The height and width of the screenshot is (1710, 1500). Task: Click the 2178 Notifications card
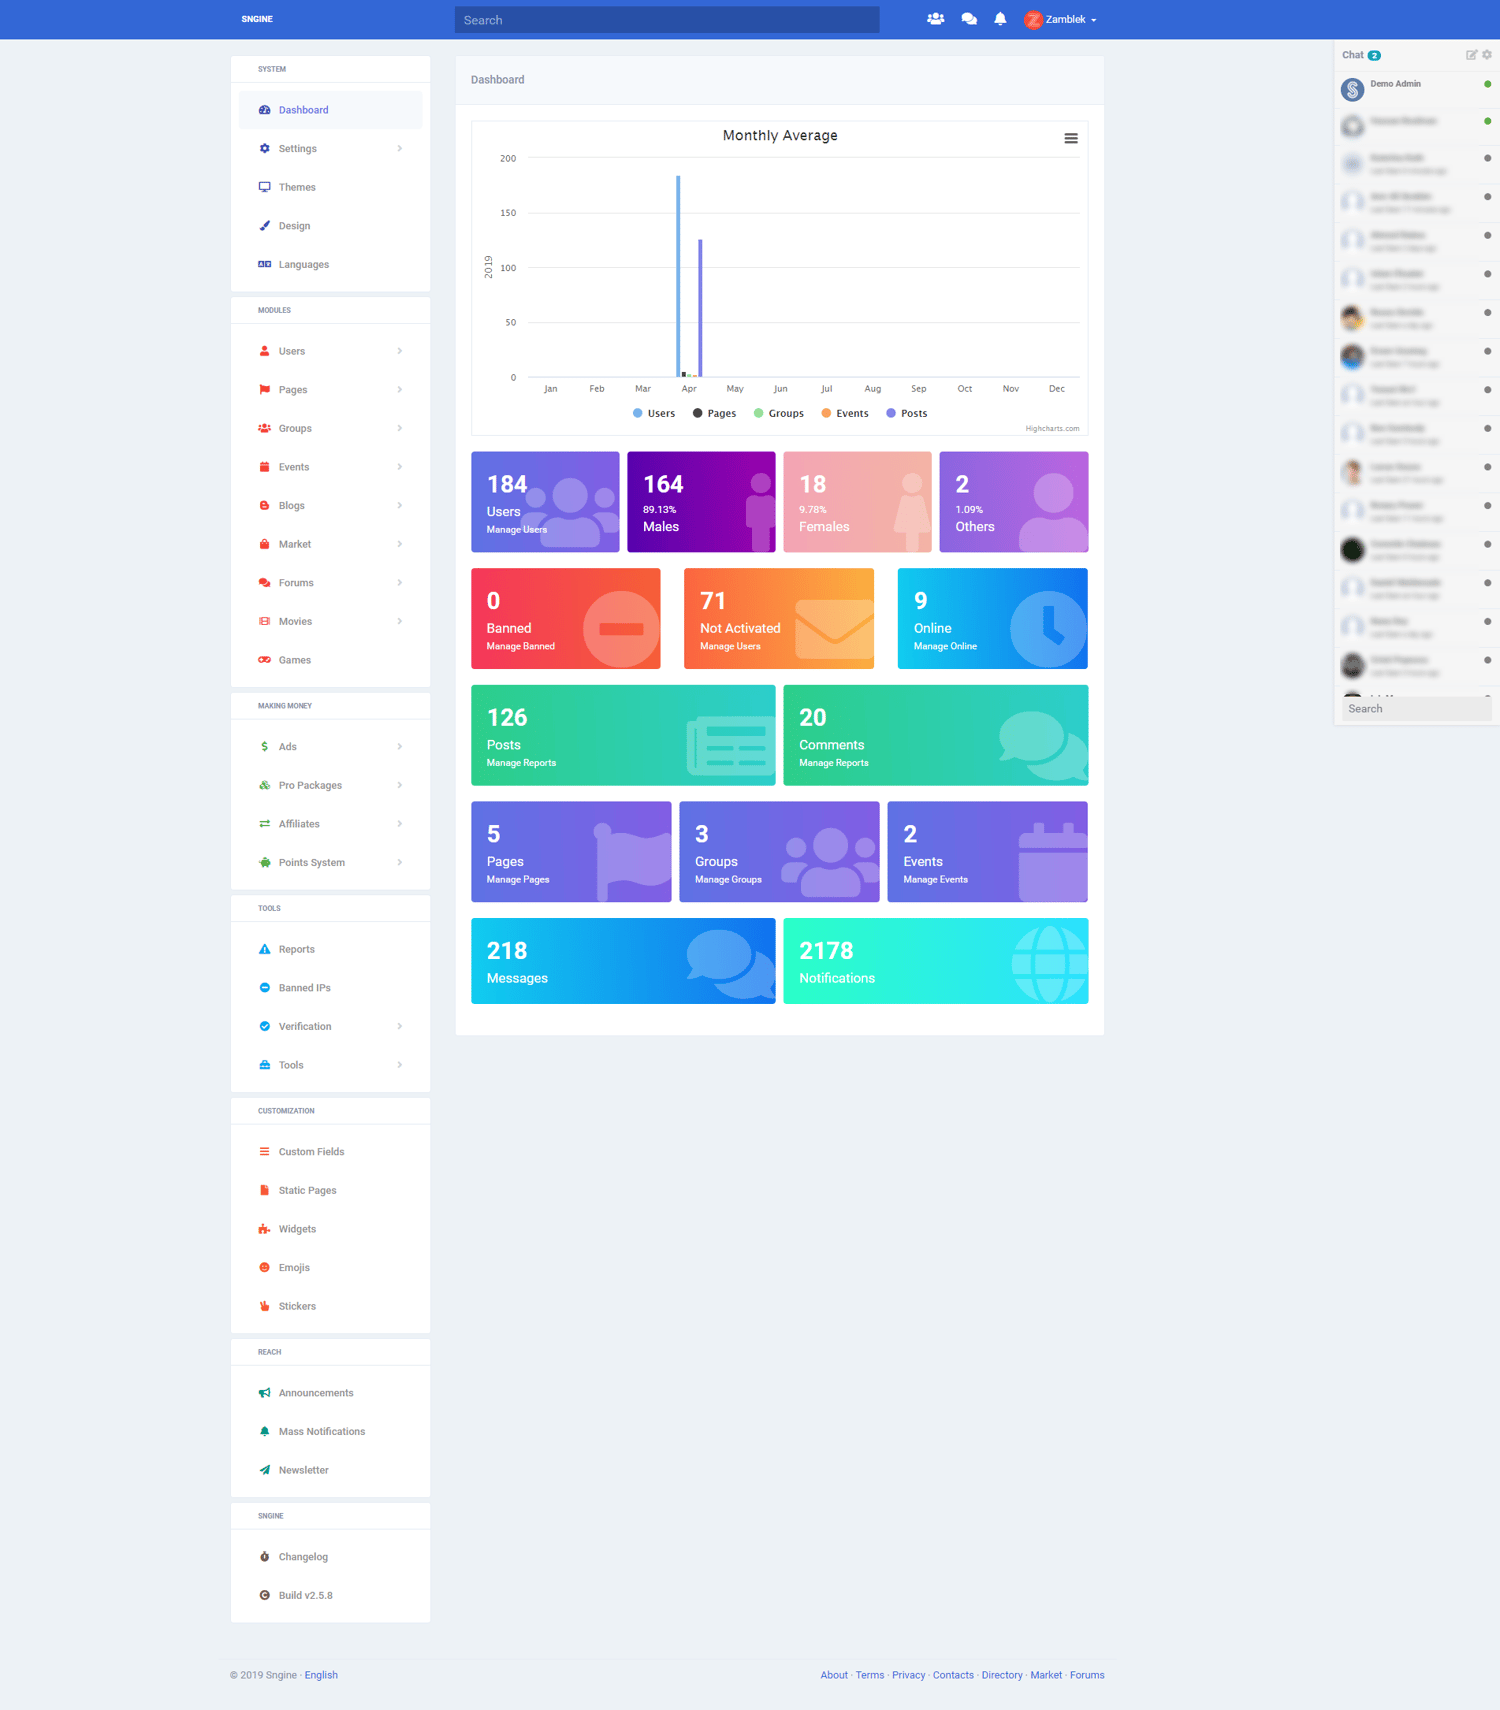pos(935,961)
